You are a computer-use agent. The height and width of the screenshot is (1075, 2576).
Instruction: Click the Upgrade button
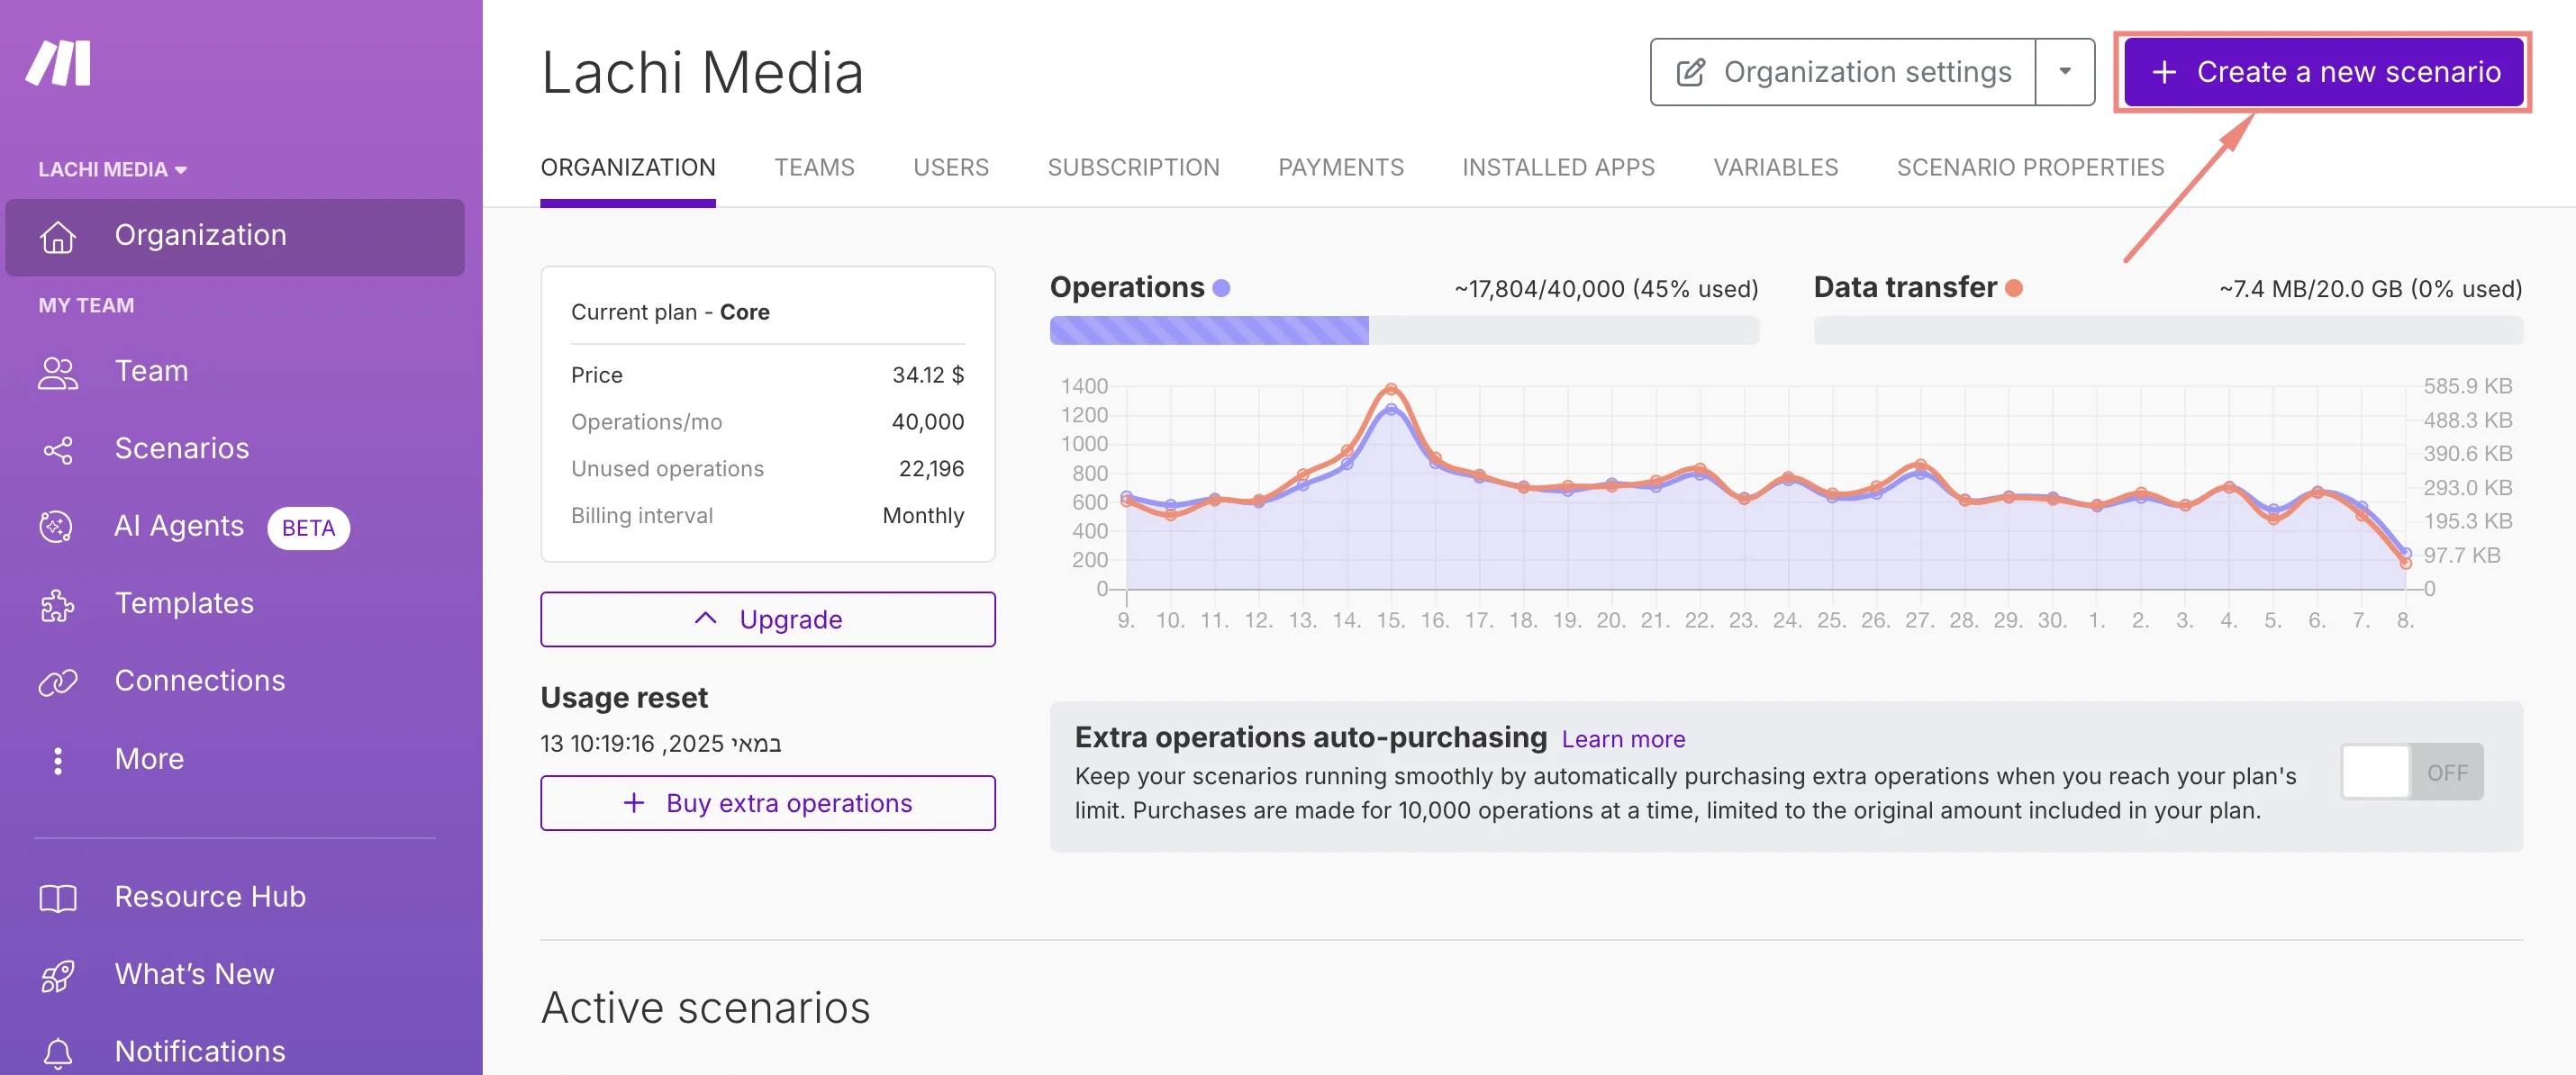pos(768,619)
